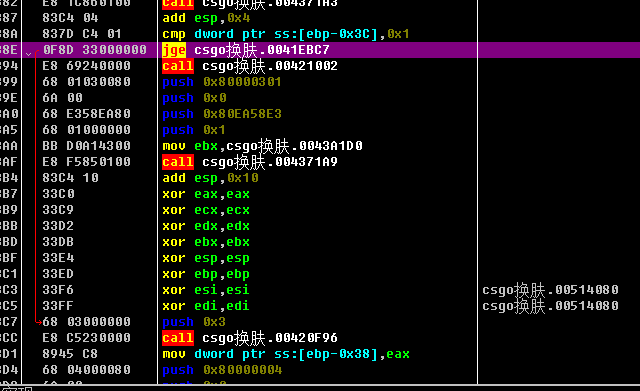Click call csgo换肤.00421002 instruction
Image resolution: width=640 pixels, height=391 pixels.
(250, 66)
